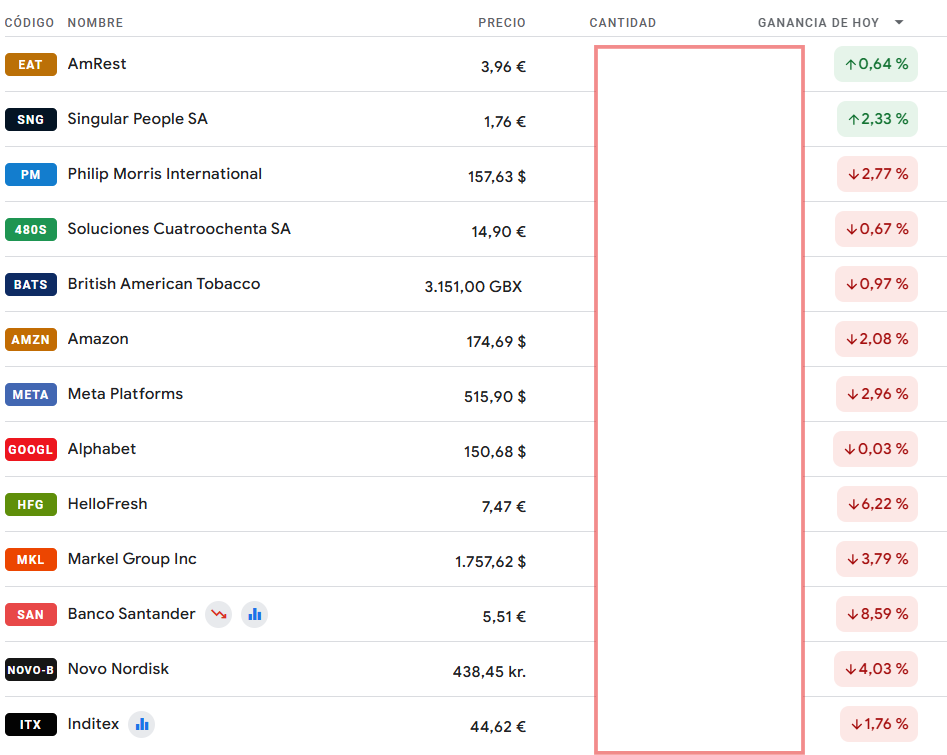
Task: Click the GOOGL ticker badge
Action: coord(31,449)
